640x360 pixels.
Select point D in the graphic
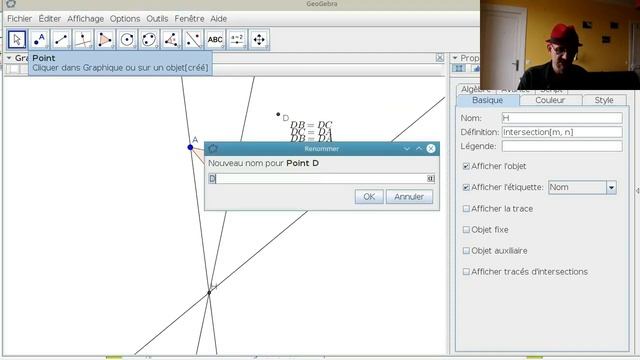[278, 114]
